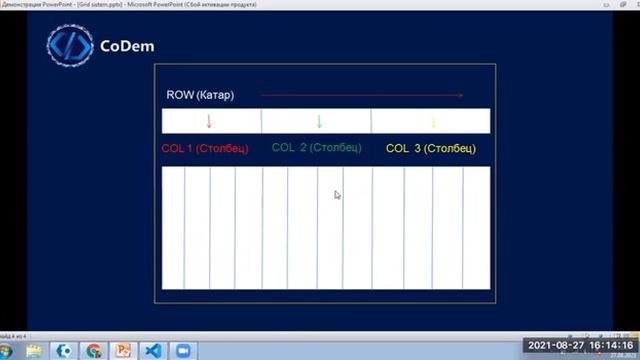The image size is (640, 360).
Task: Click the 'COL 3 (Столбец)' yellow label
Action: click(x=431, y=148)
